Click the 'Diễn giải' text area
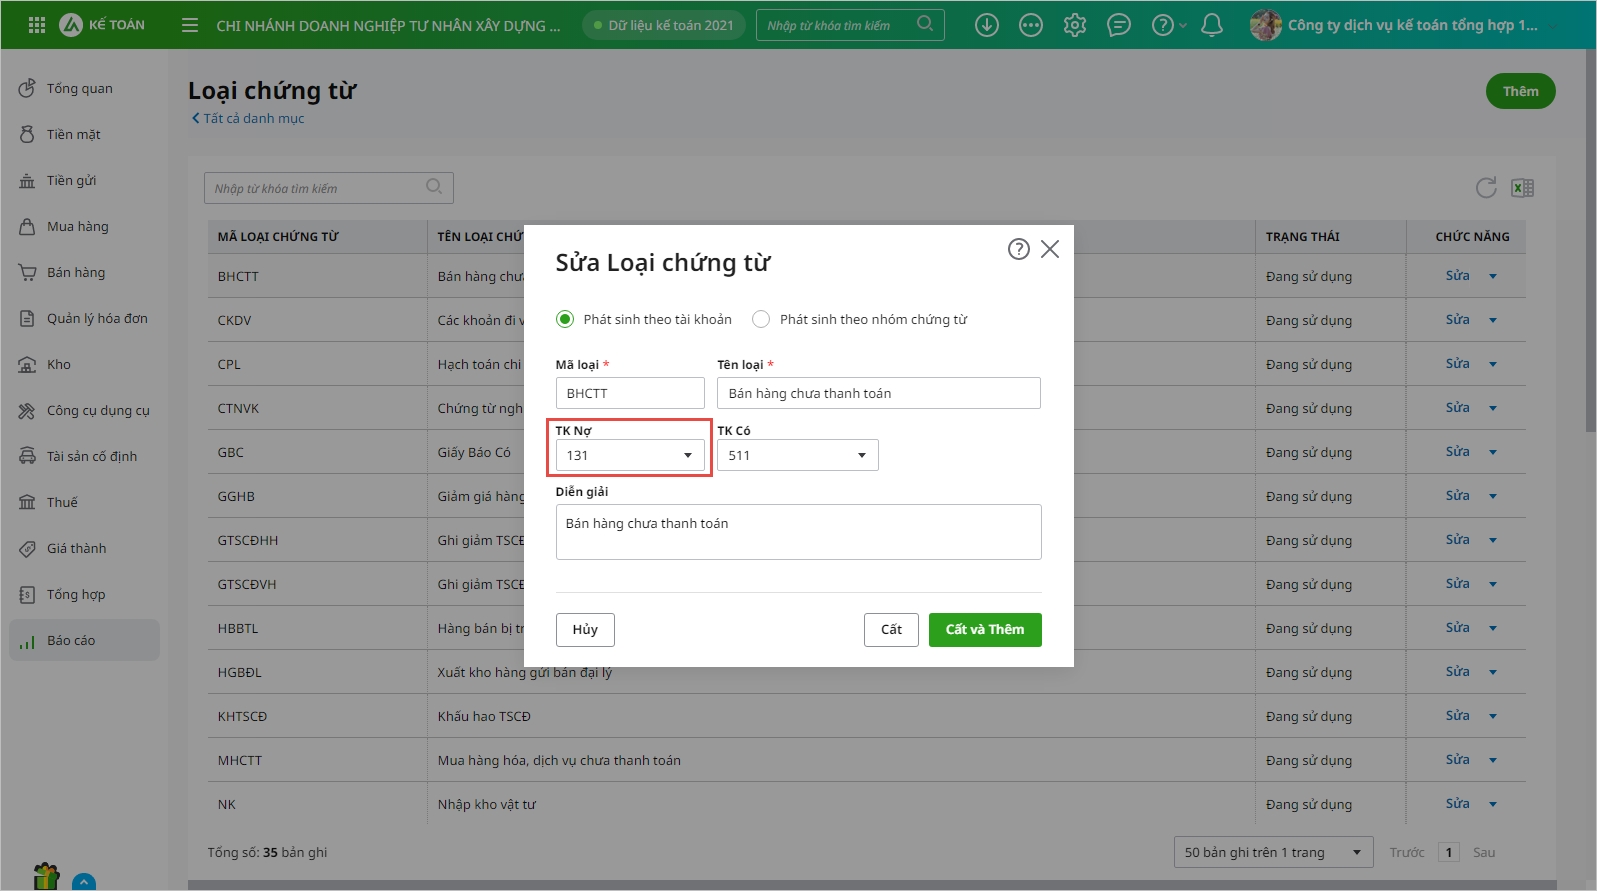Viewport: 1597px width, 891px height. click(x=798, y=532)
